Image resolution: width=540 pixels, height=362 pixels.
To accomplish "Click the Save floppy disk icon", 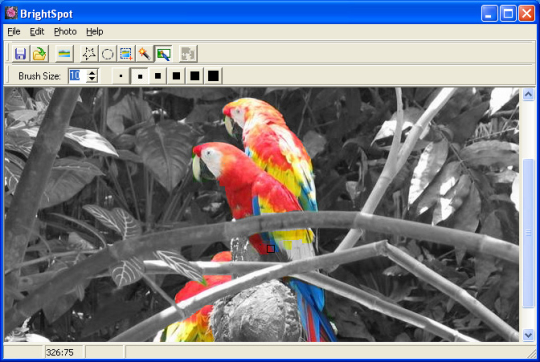I will [x=20, y=54].
